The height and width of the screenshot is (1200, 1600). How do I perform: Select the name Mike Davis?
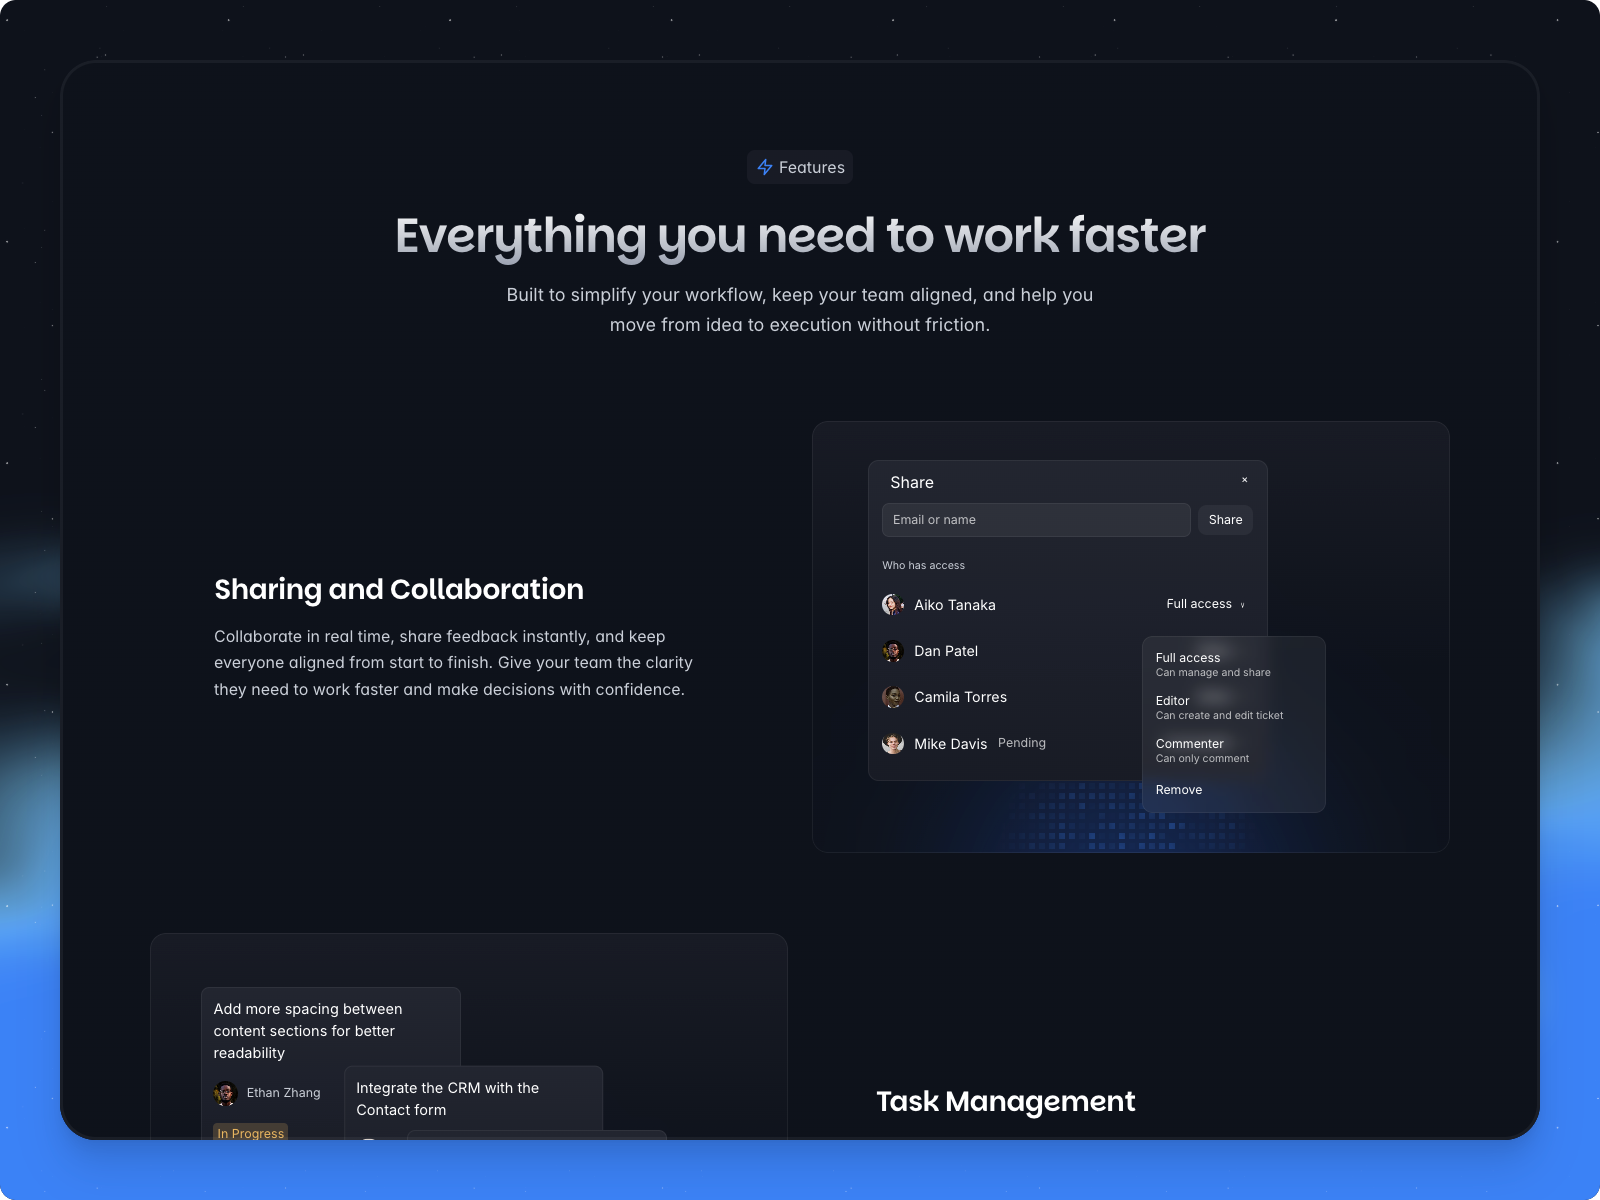[951, 744]
